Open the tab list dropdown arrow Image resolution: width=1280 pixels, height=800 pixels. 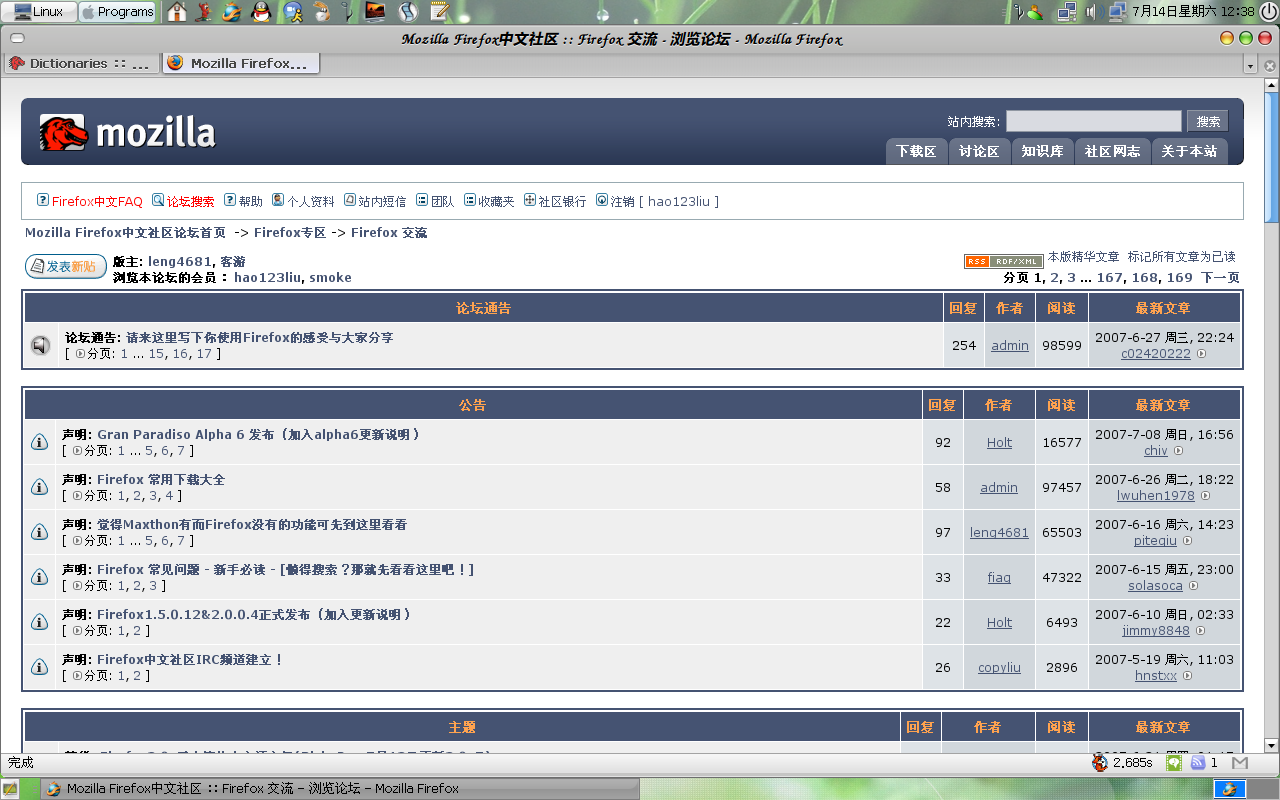pos(1250,64)
